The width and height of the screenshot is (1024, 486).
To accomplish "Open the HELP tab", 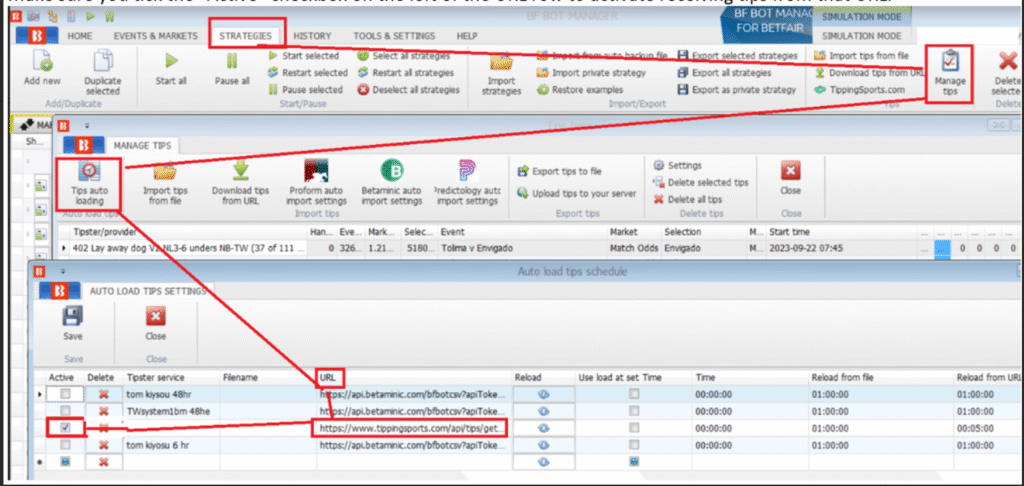I will (x=467, y=36).
